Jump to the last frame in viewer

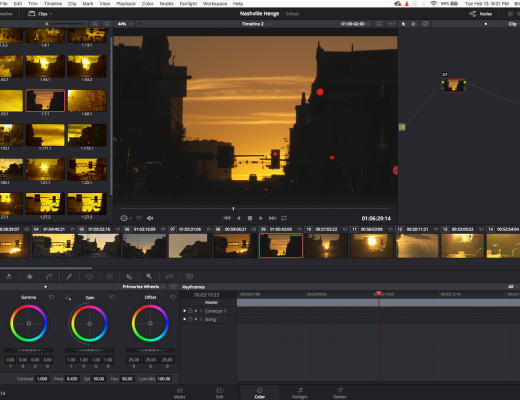coord(272,218)
